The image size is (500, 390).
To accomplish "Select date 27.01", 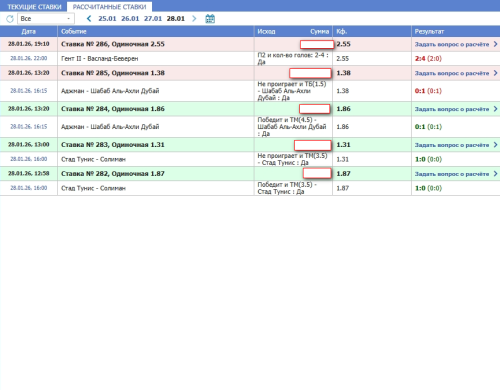I will pyautogui.click(x=153, y=19).
